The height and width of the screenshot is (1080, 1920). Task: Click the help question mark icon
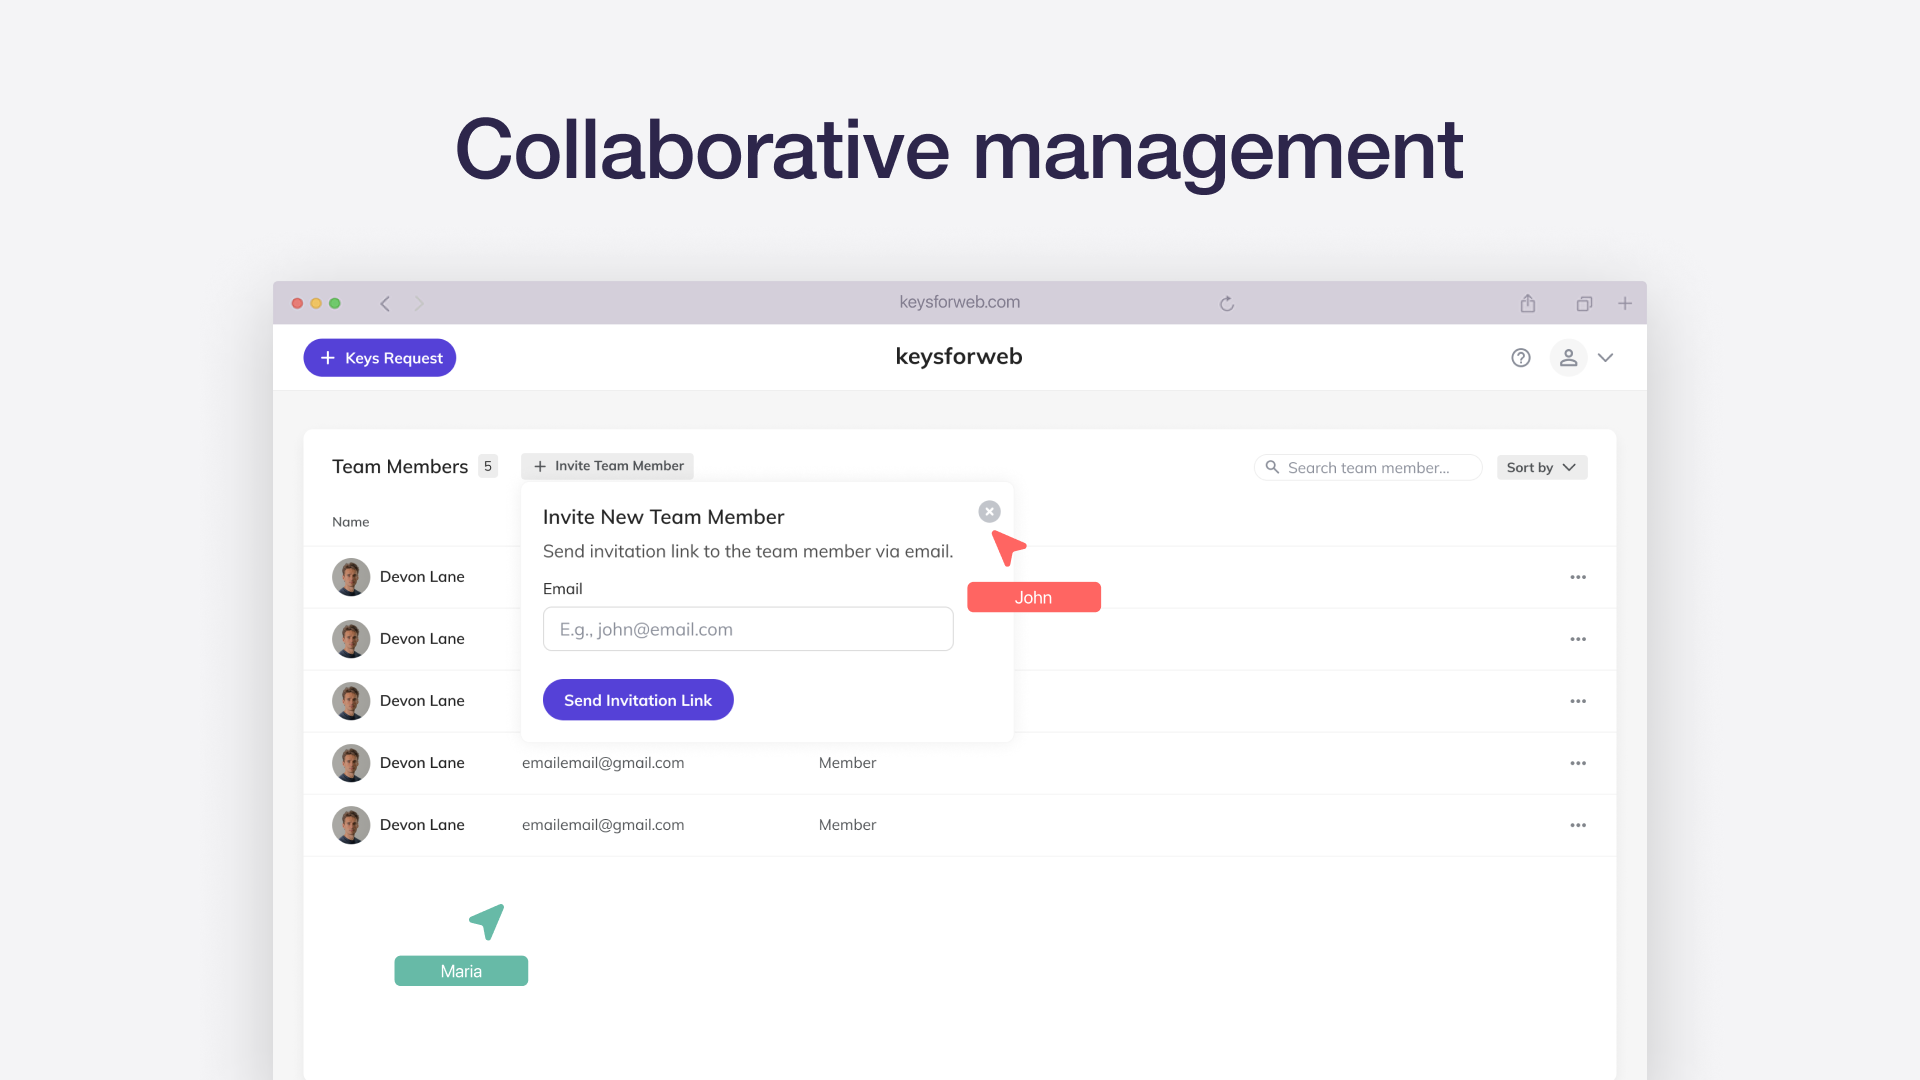pos(1520,358)
